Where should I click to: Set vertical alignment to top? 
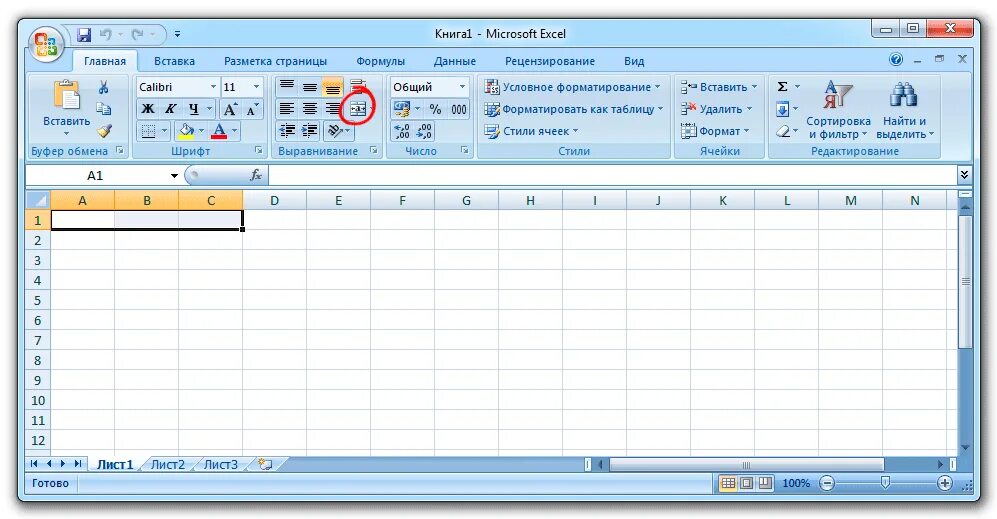287,86
